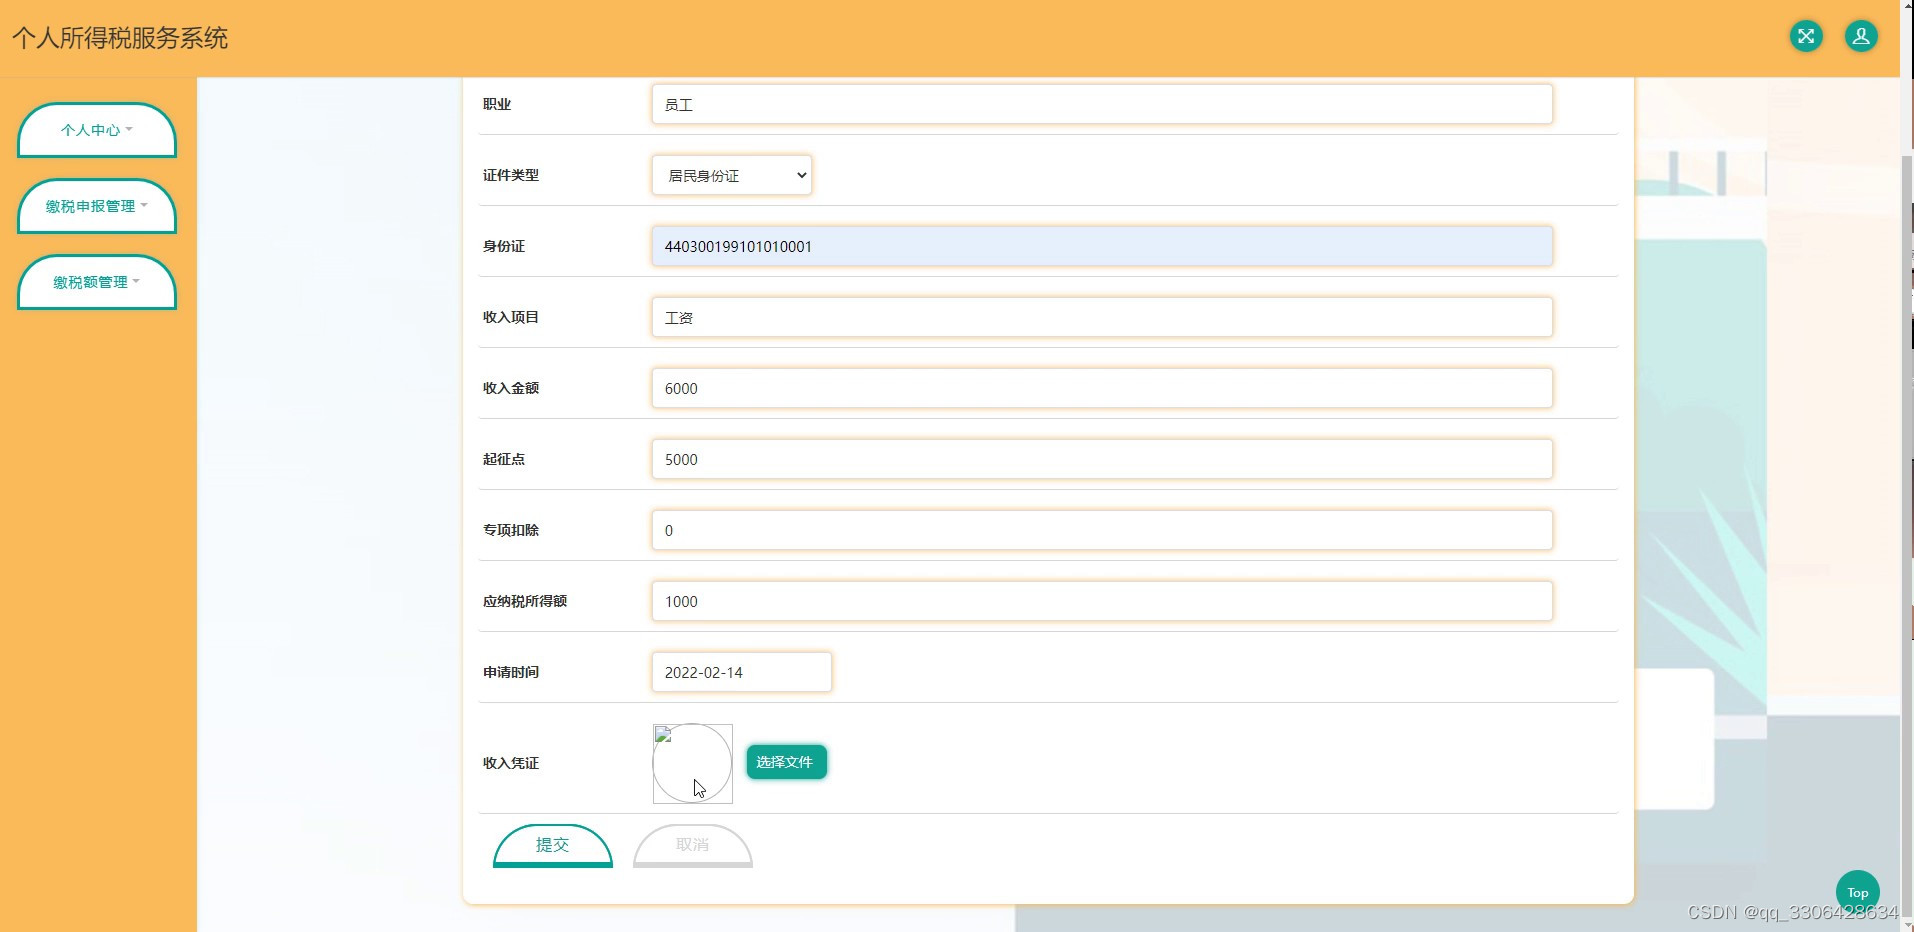Open the 证件类型 dropdown showing 居民身份证
1914x932 pixels.
click(732, 175)
